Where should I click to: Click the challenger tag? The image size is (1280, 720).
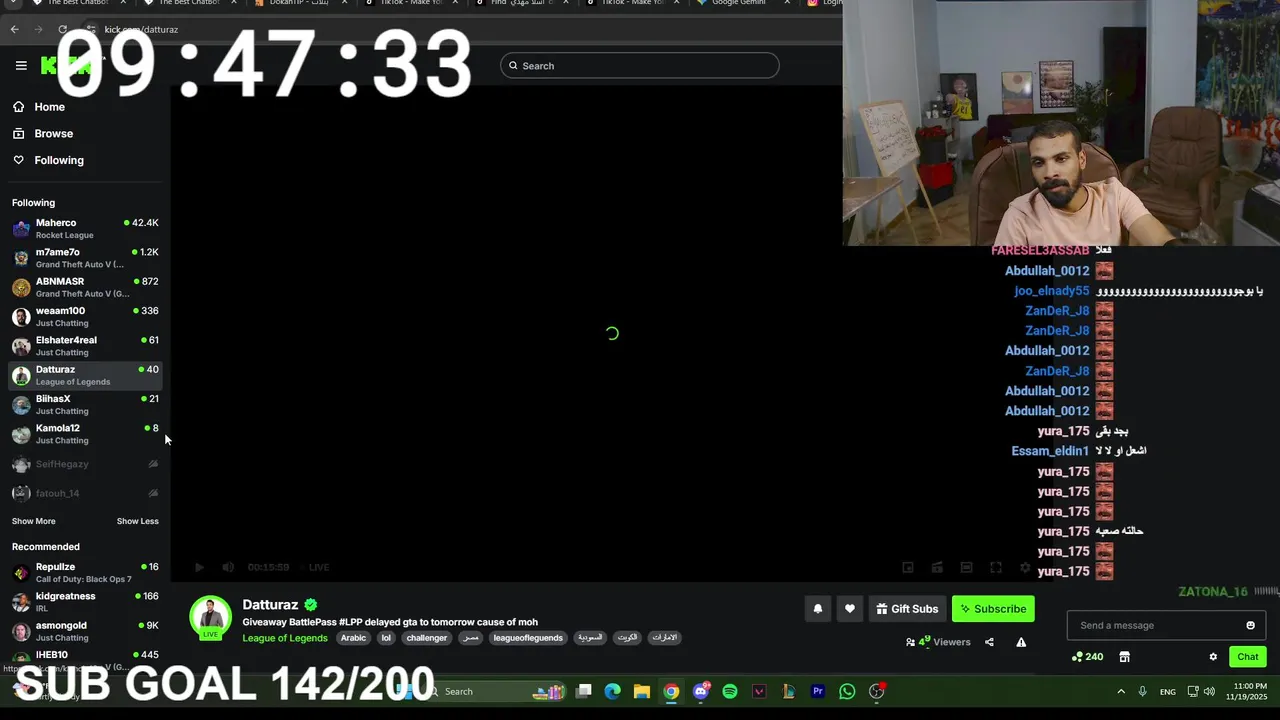(x=427, y=638)
